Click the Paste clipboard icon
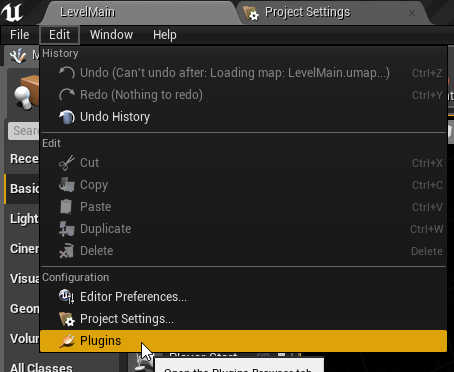Screen dimensions: 454x372 pyautogui.click(x=66, y=207)
